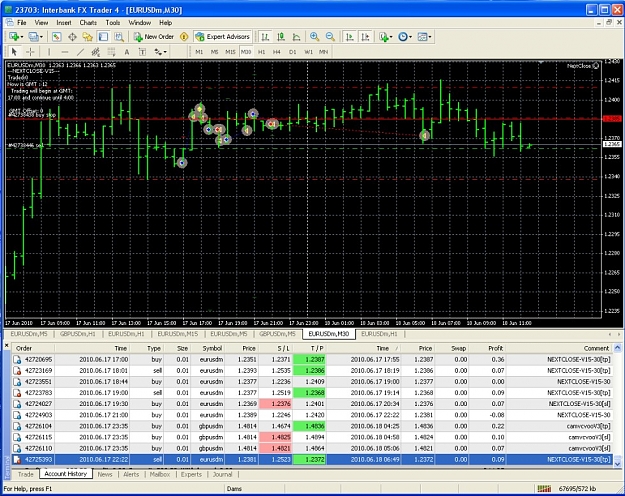
Task: Open the Help menu
Action: click(x=165, y=23)
